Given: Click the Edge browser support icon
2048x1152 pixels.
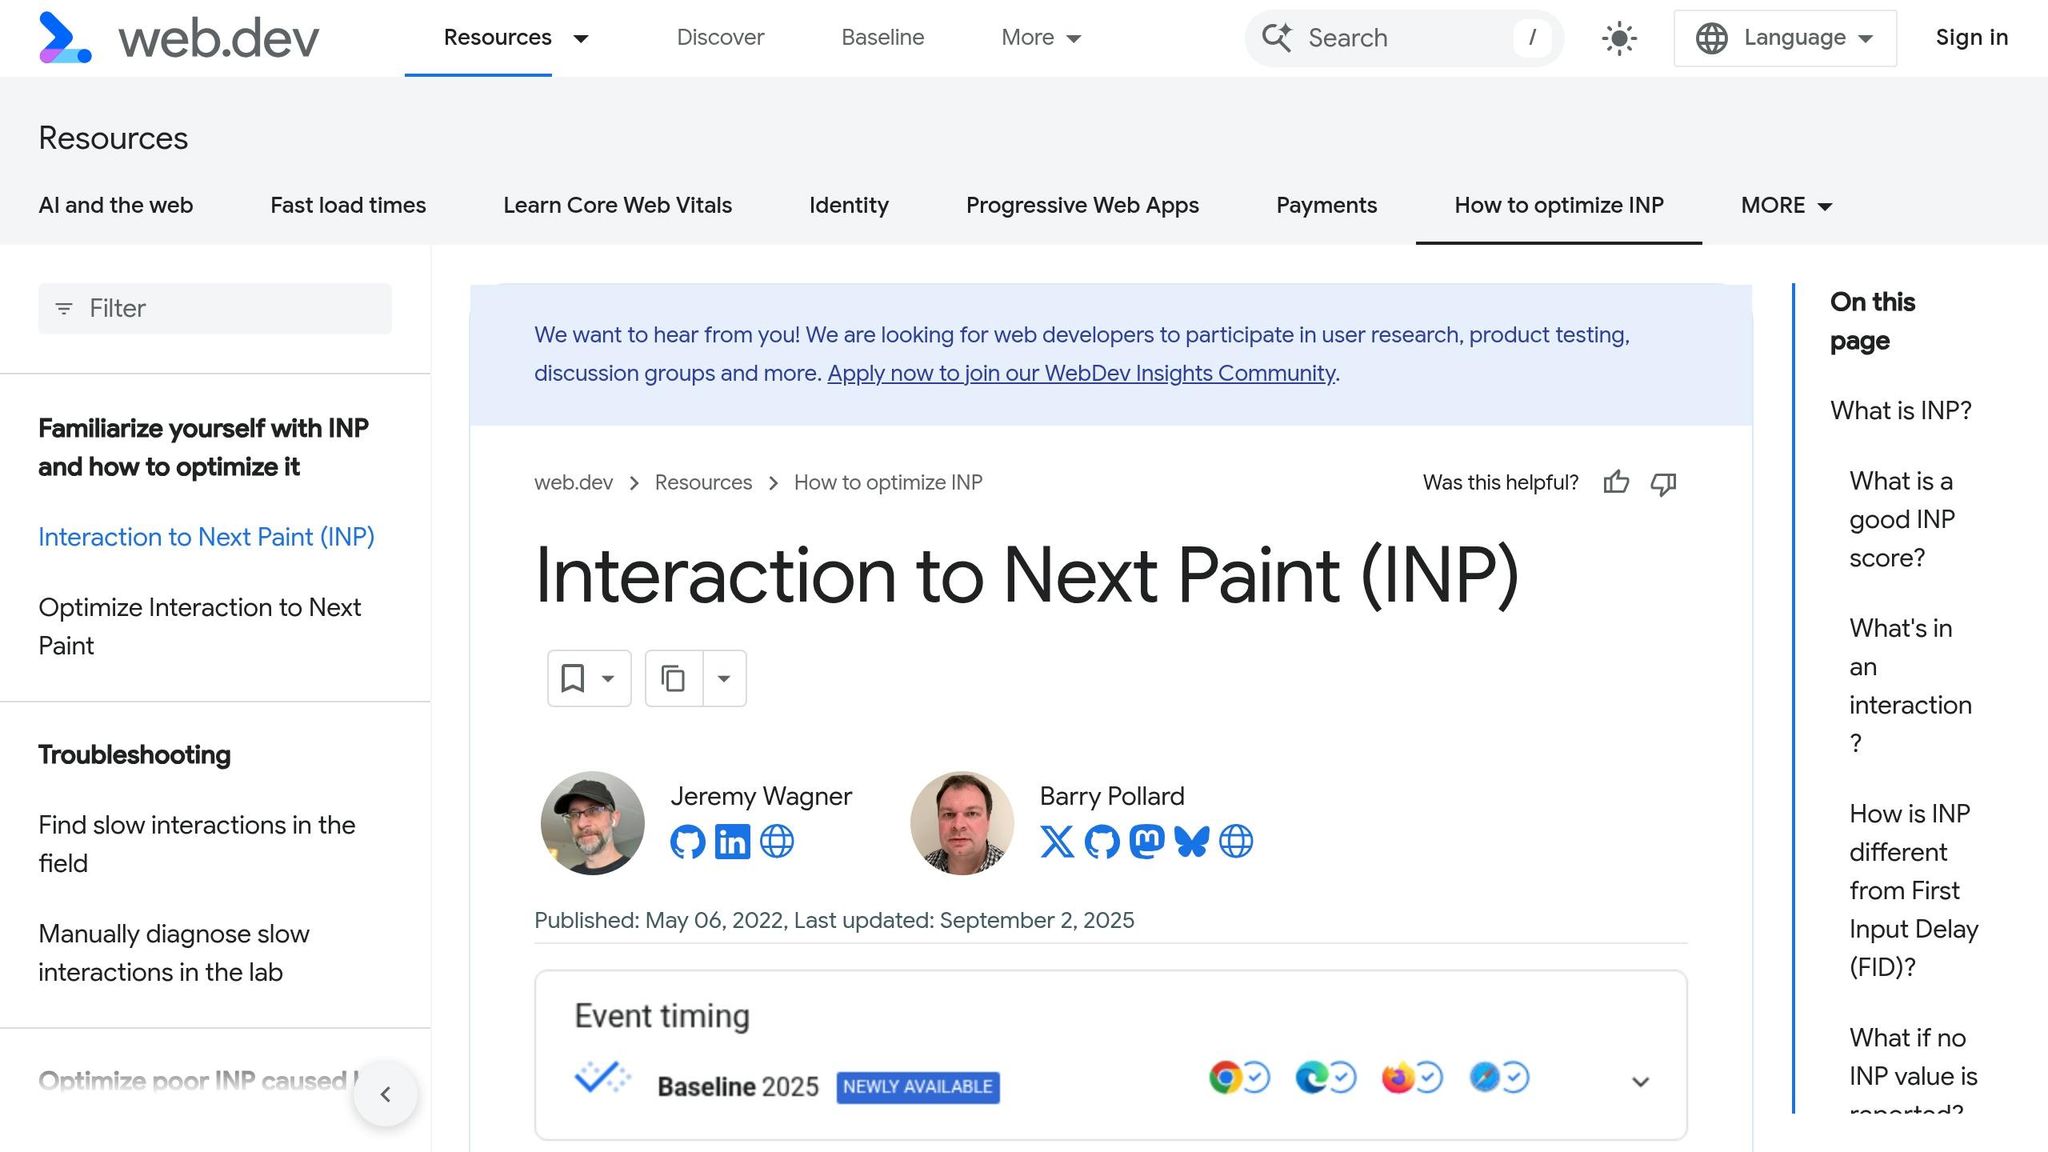Looking at the screenshot, I should [x=1312, y=1077].
